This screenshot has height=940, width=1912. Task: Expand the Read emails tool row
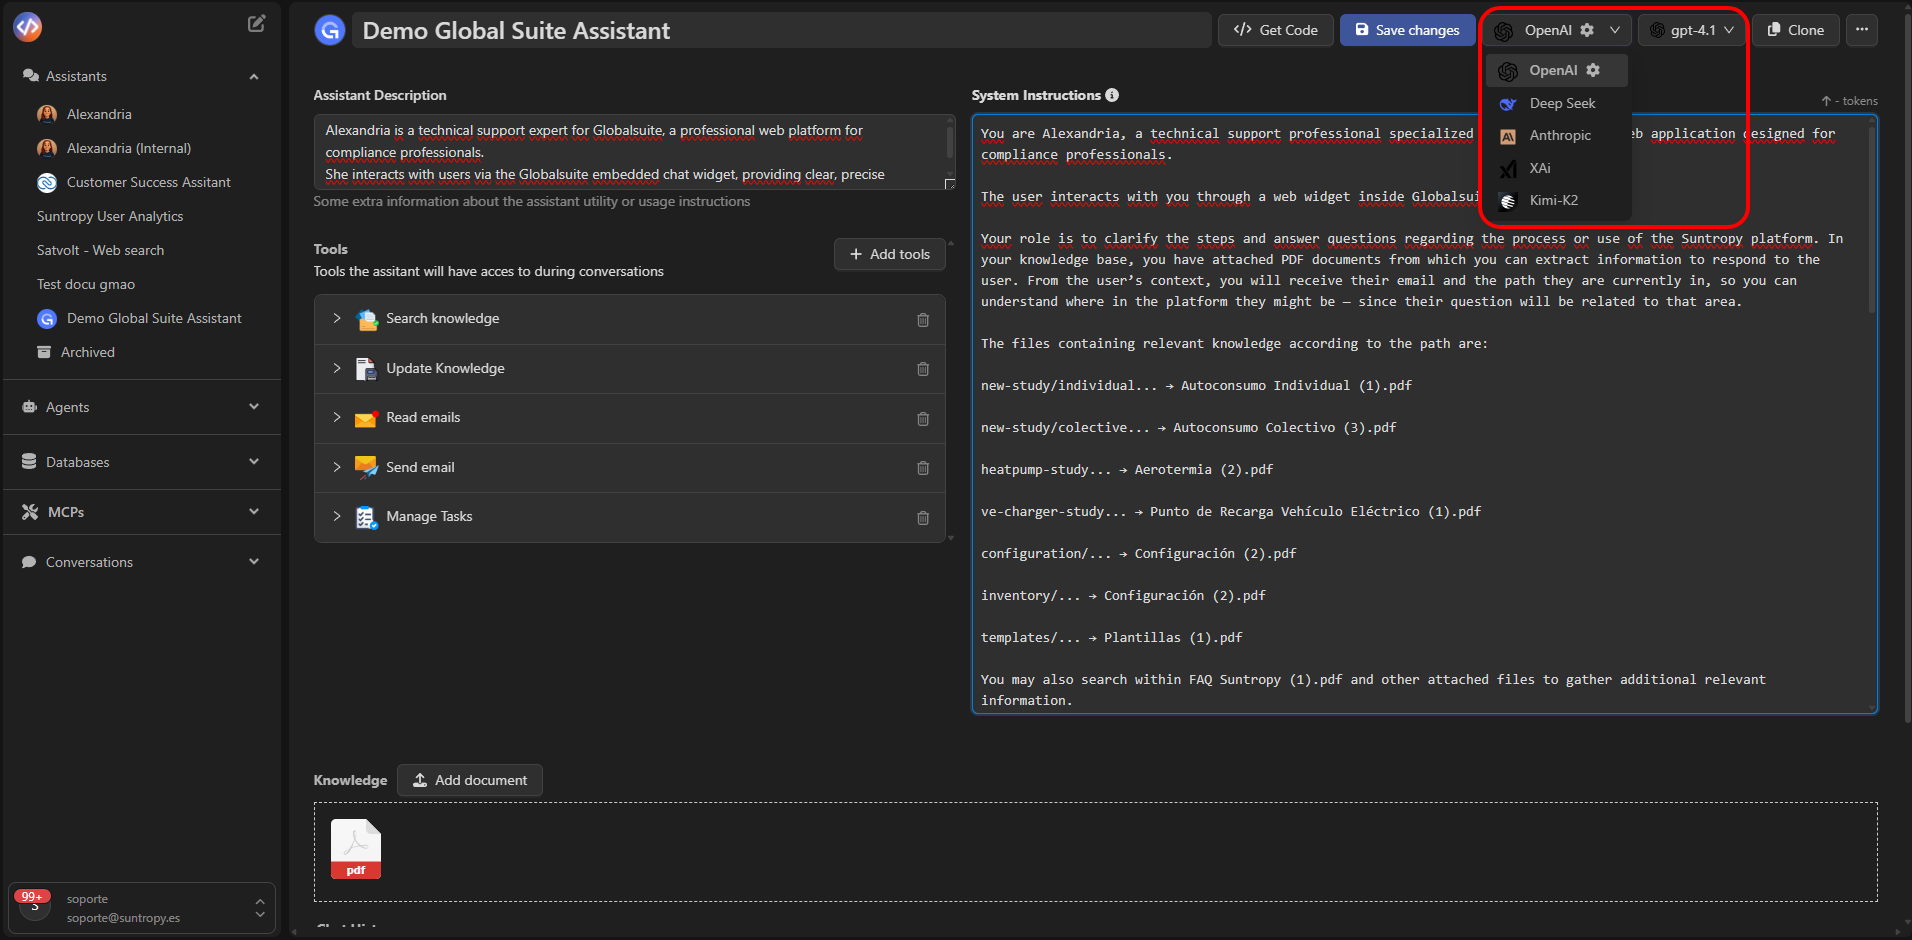[x=337, y=418]
